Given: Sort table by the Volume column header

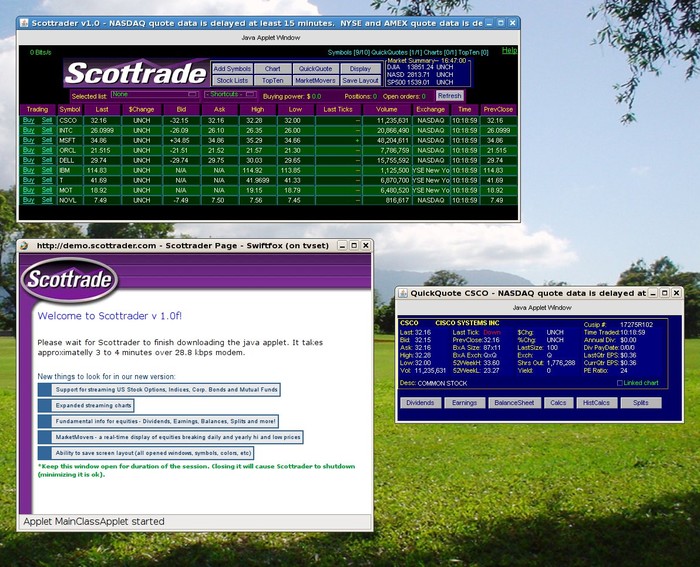Looking at the screenshot, I should point(386,108).
